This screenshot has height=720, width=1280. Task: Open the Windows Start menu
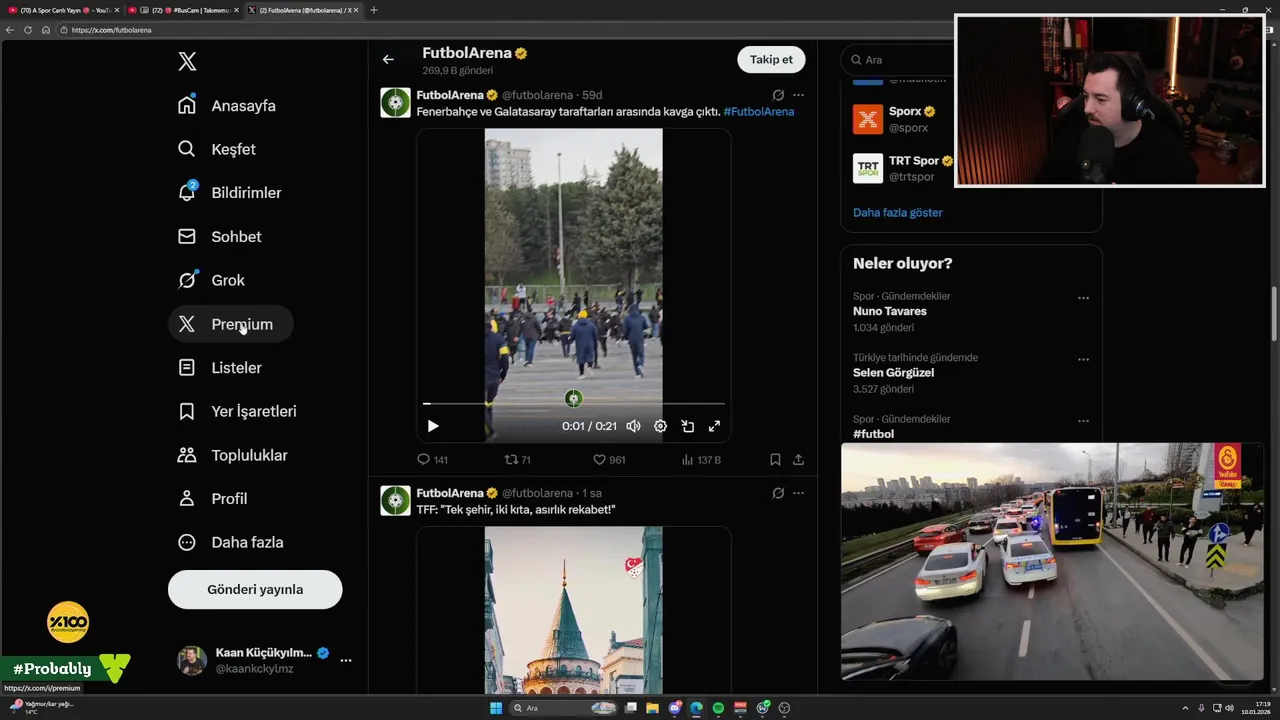click(x=496, y=708)
